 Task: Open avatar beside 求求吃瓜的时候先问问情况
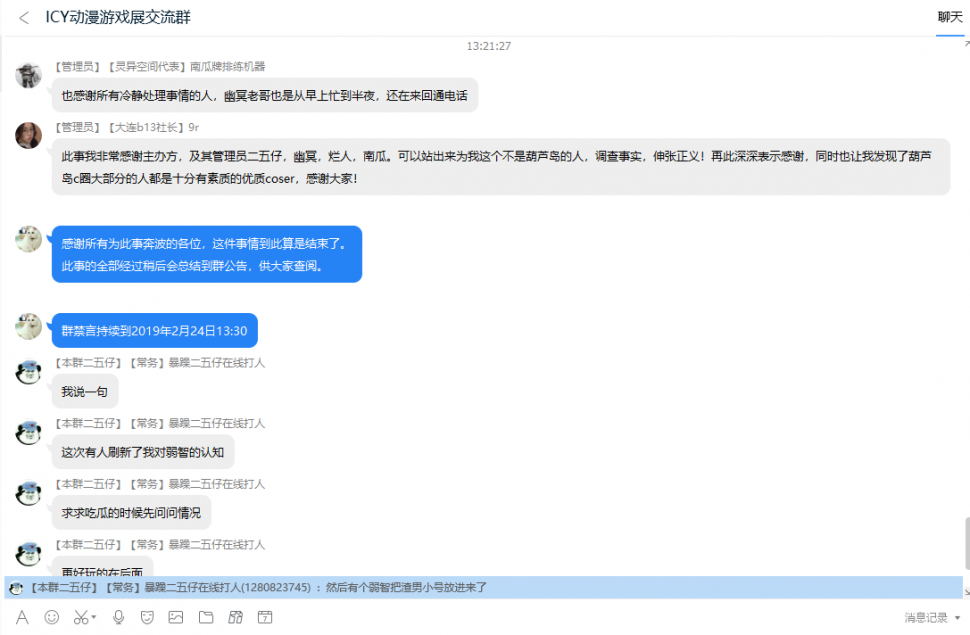pos(28,493)
